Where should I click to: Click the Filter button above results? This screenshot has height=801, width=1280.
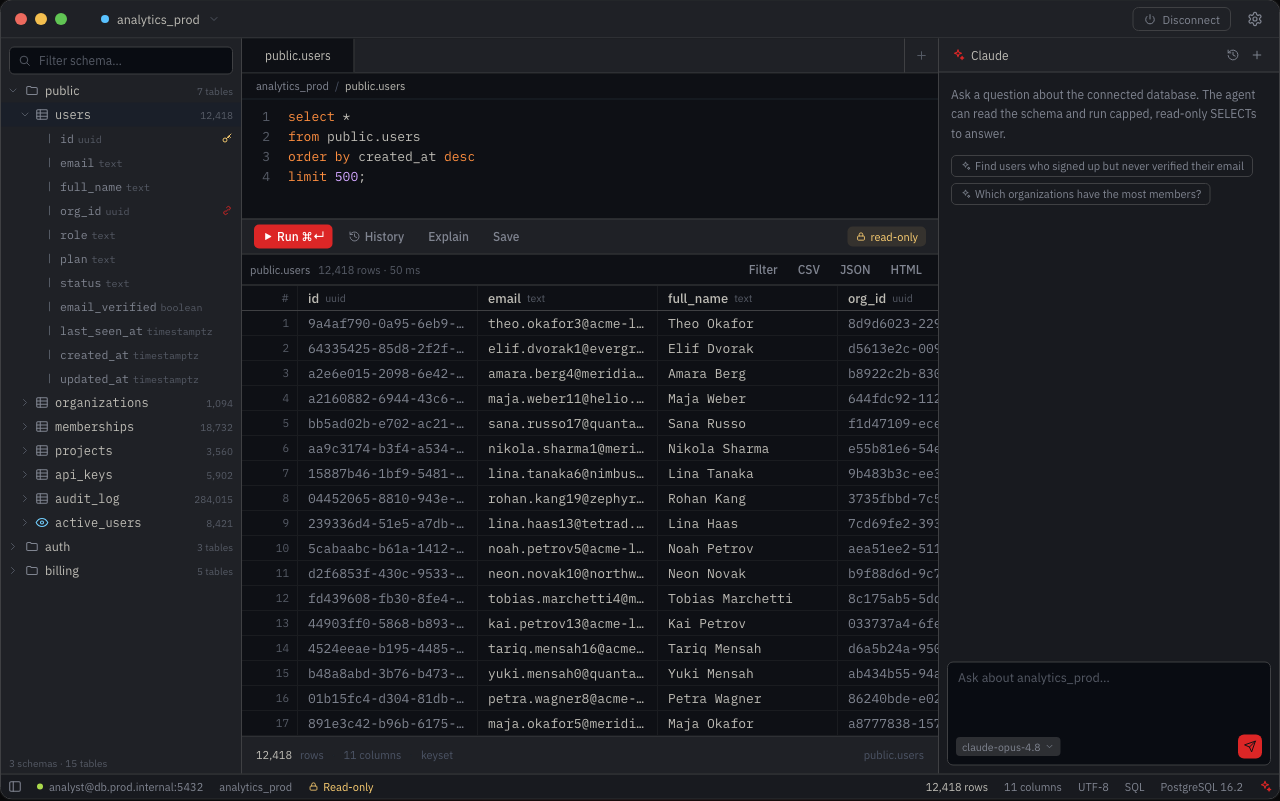tap(763, 270)
